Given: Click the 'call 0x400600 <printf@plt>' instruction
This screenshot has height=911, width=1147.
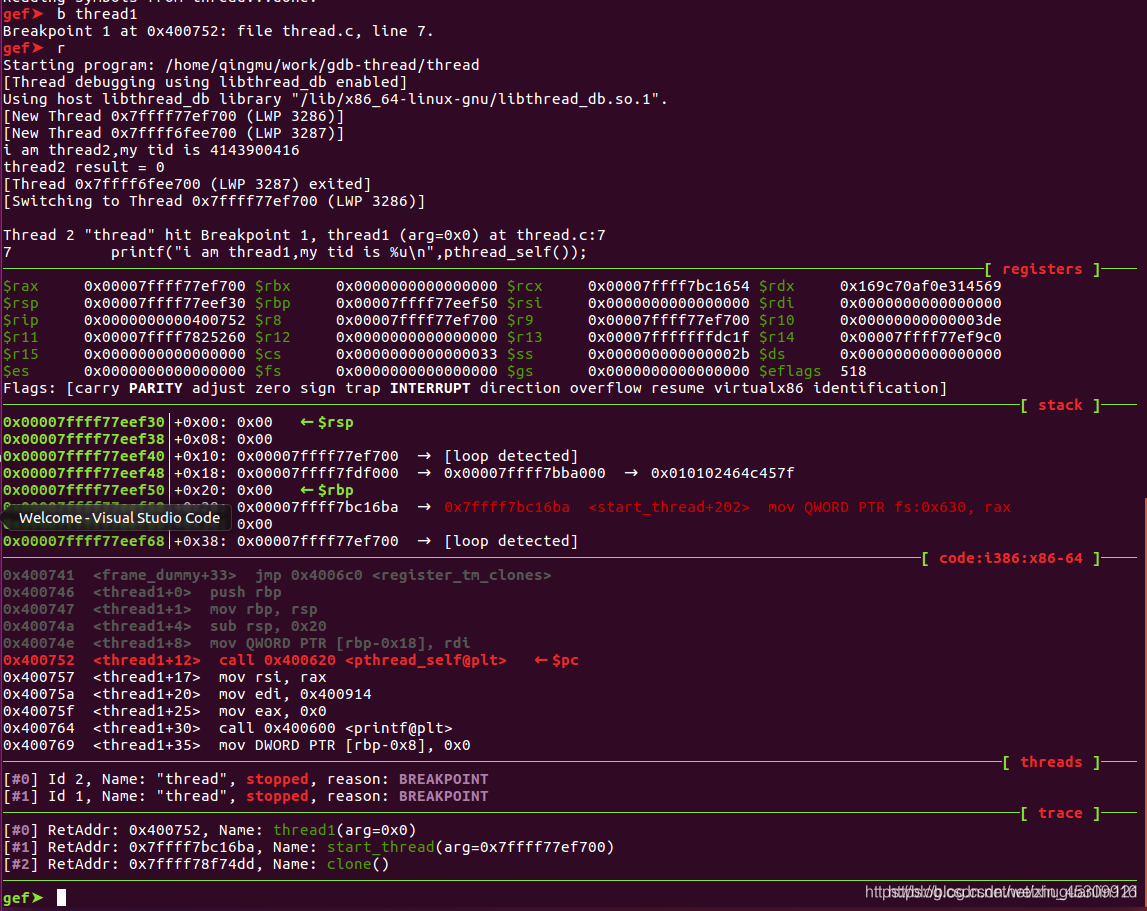Looking at the screenshot, I should coord(335,728).
